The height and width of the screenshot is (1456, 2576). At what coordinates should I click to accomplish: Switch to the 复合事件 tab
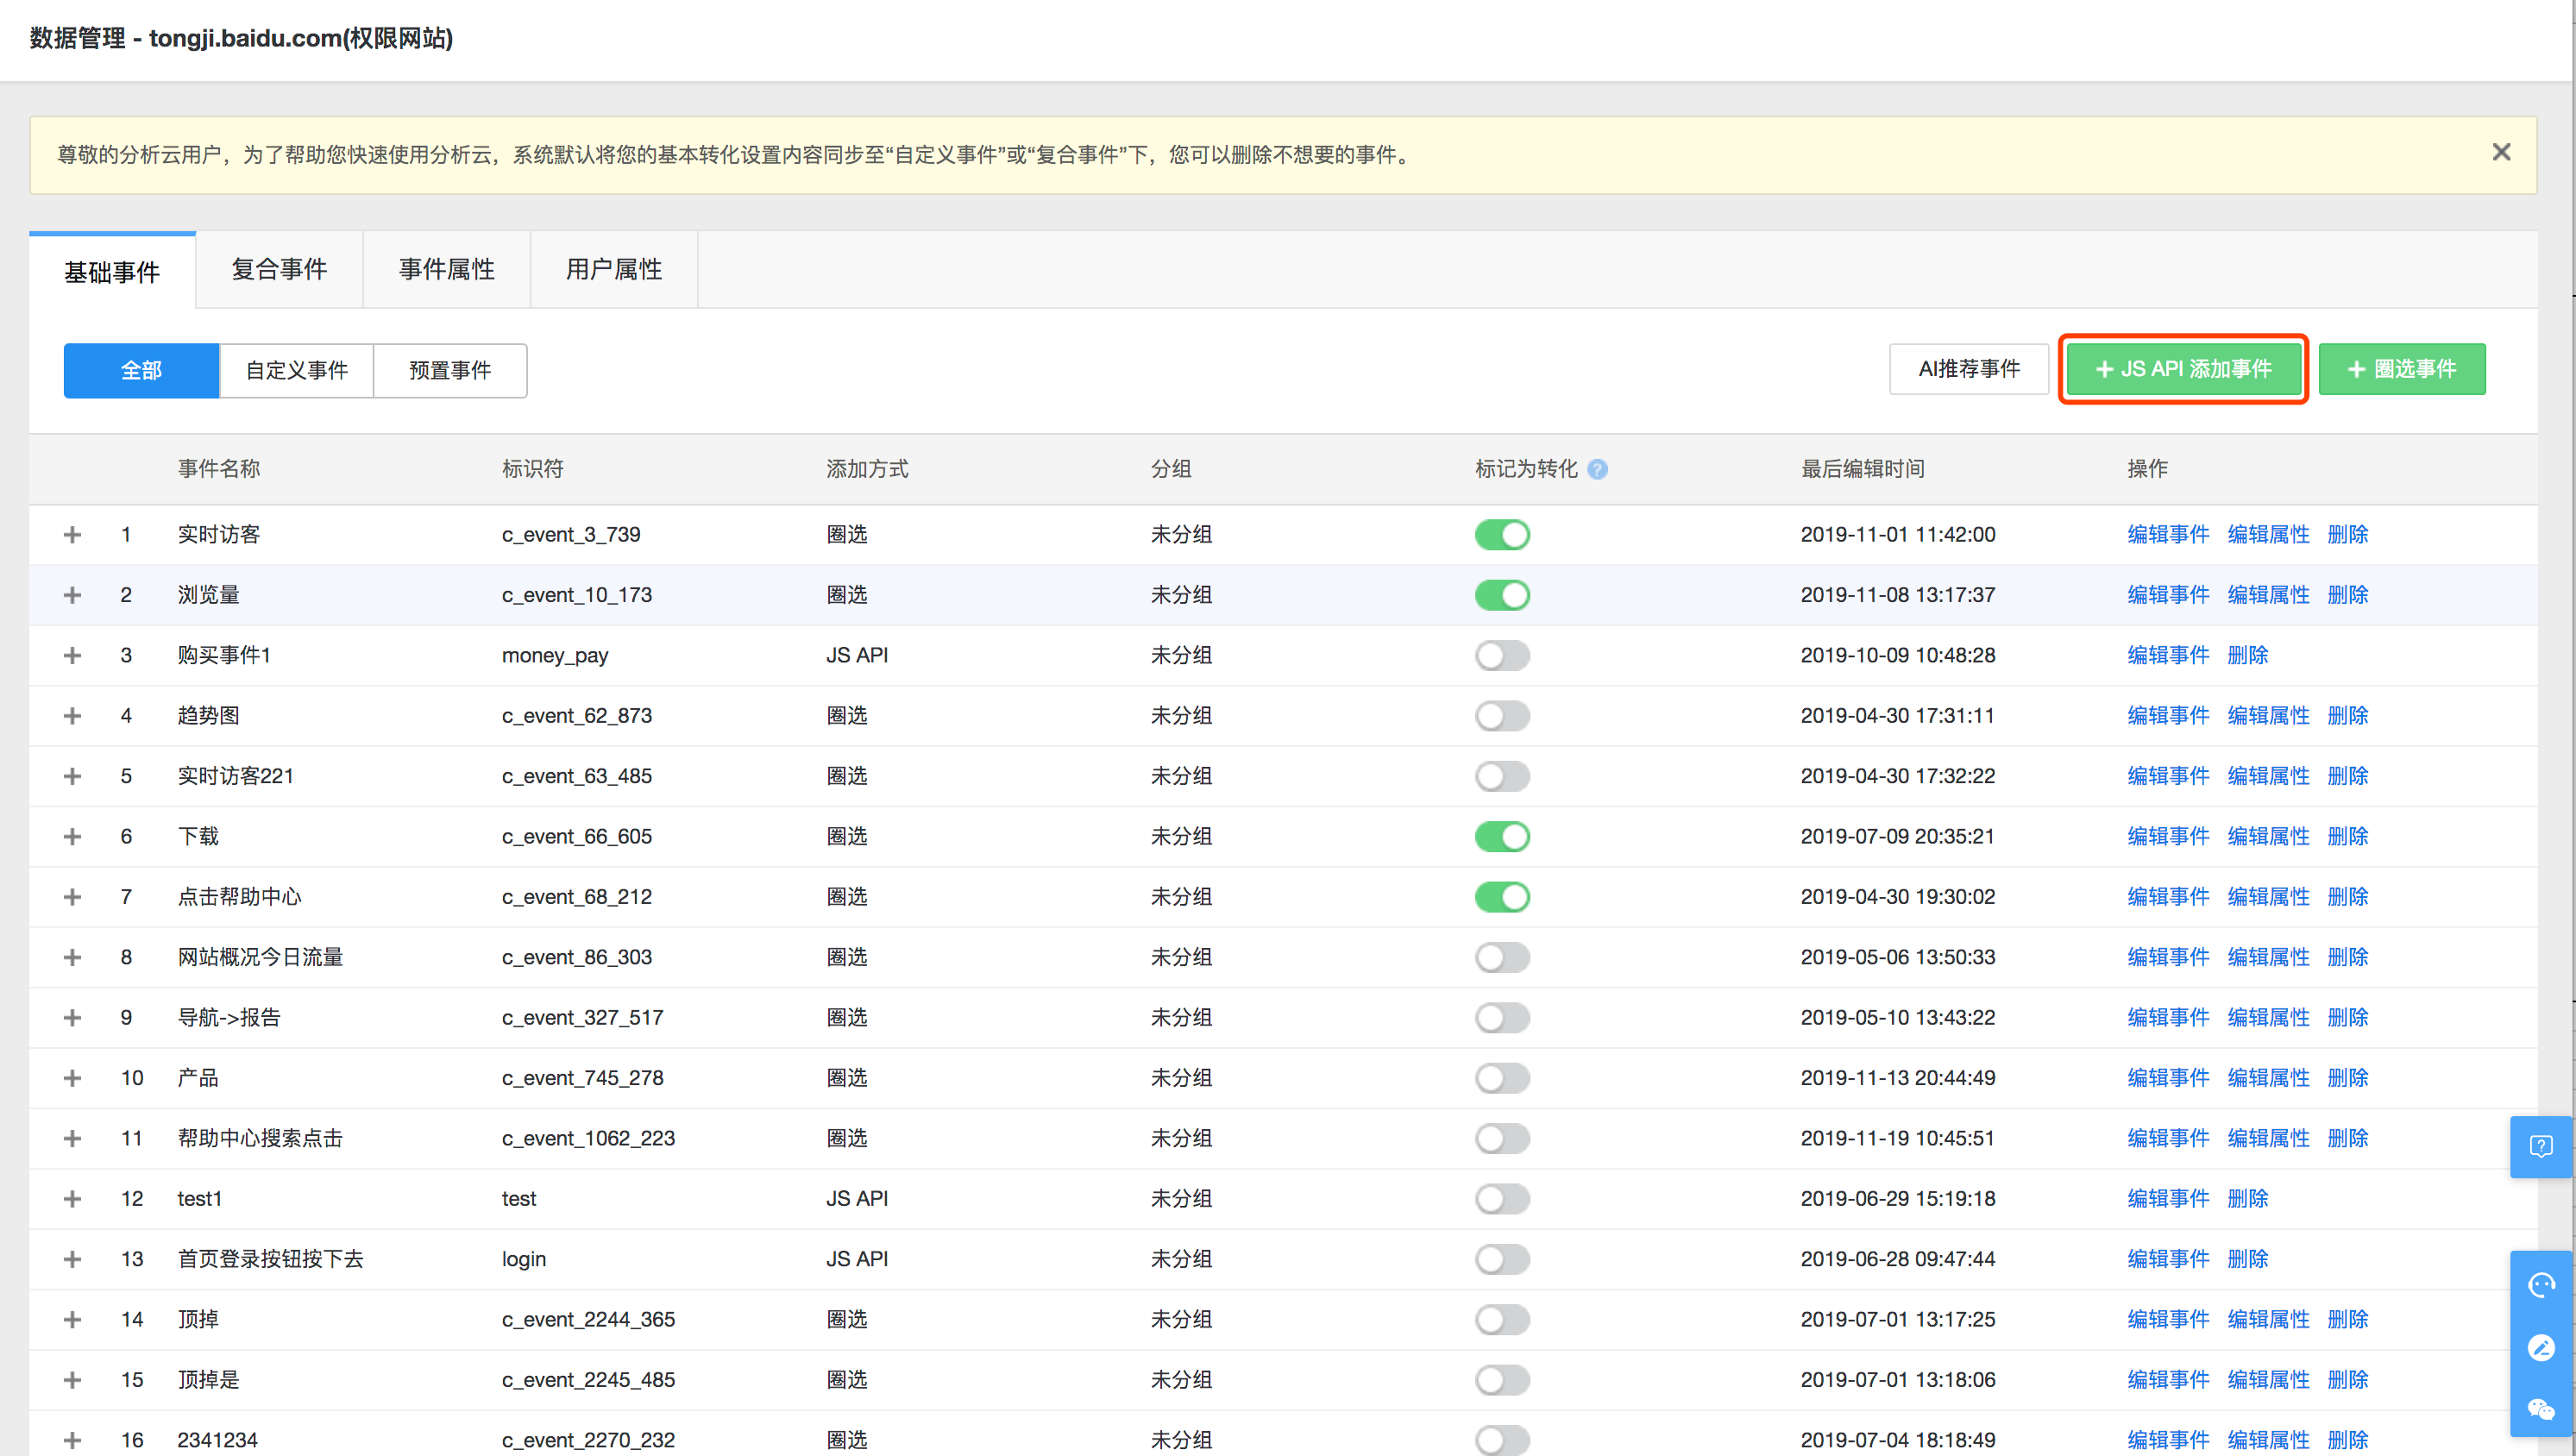pyautogui.click(x=279, y=270)
